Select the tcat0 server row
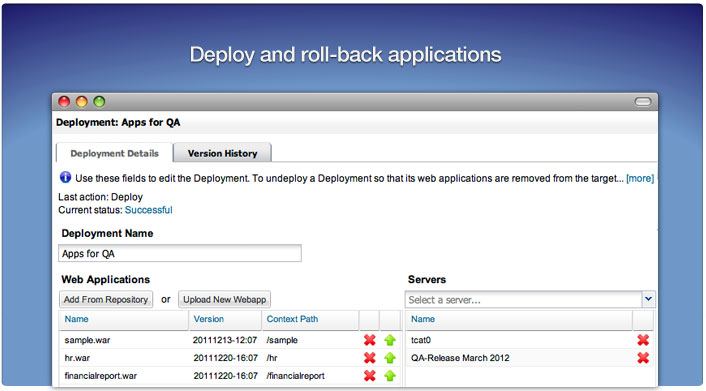Viewport: 706px width, 391px height. [x=529, y=340]
